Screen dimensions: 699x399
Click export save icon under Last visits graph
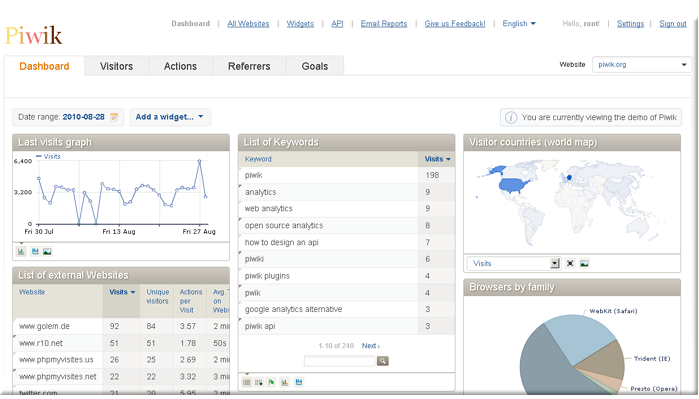click(35, 251)
